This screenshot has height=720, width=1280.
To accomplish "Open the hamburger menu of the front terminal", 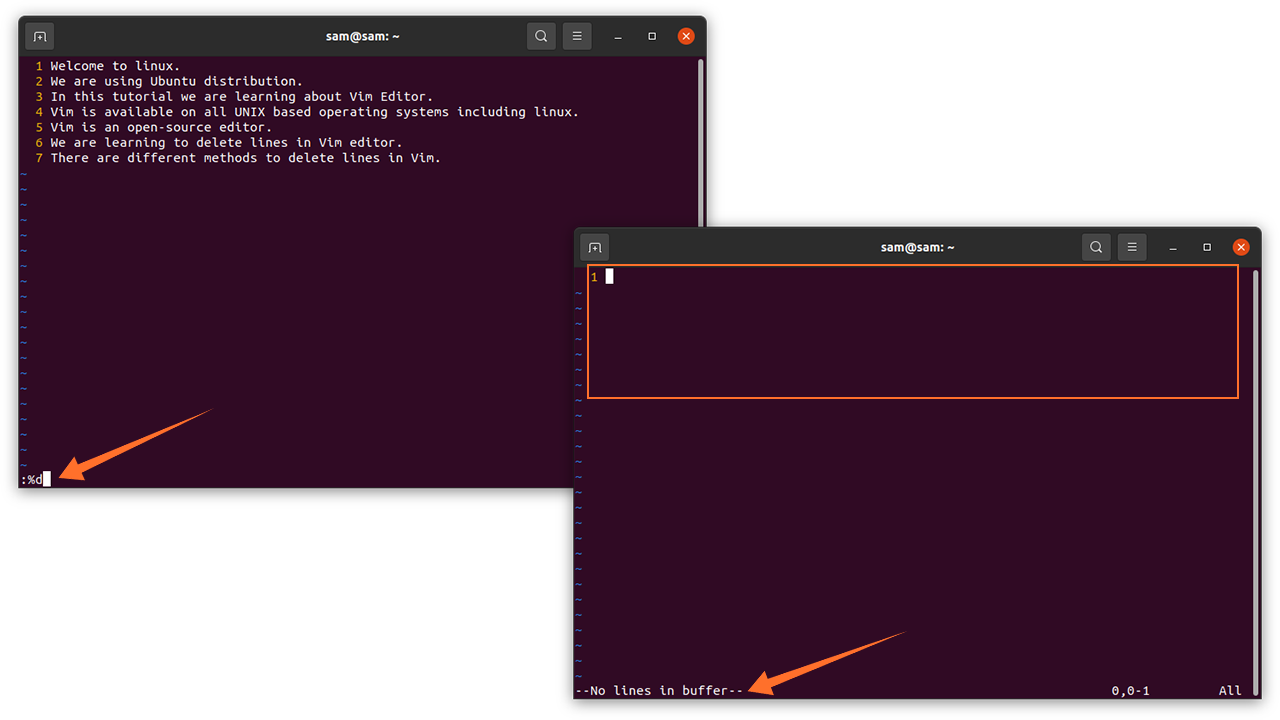I will (1132, 247).
